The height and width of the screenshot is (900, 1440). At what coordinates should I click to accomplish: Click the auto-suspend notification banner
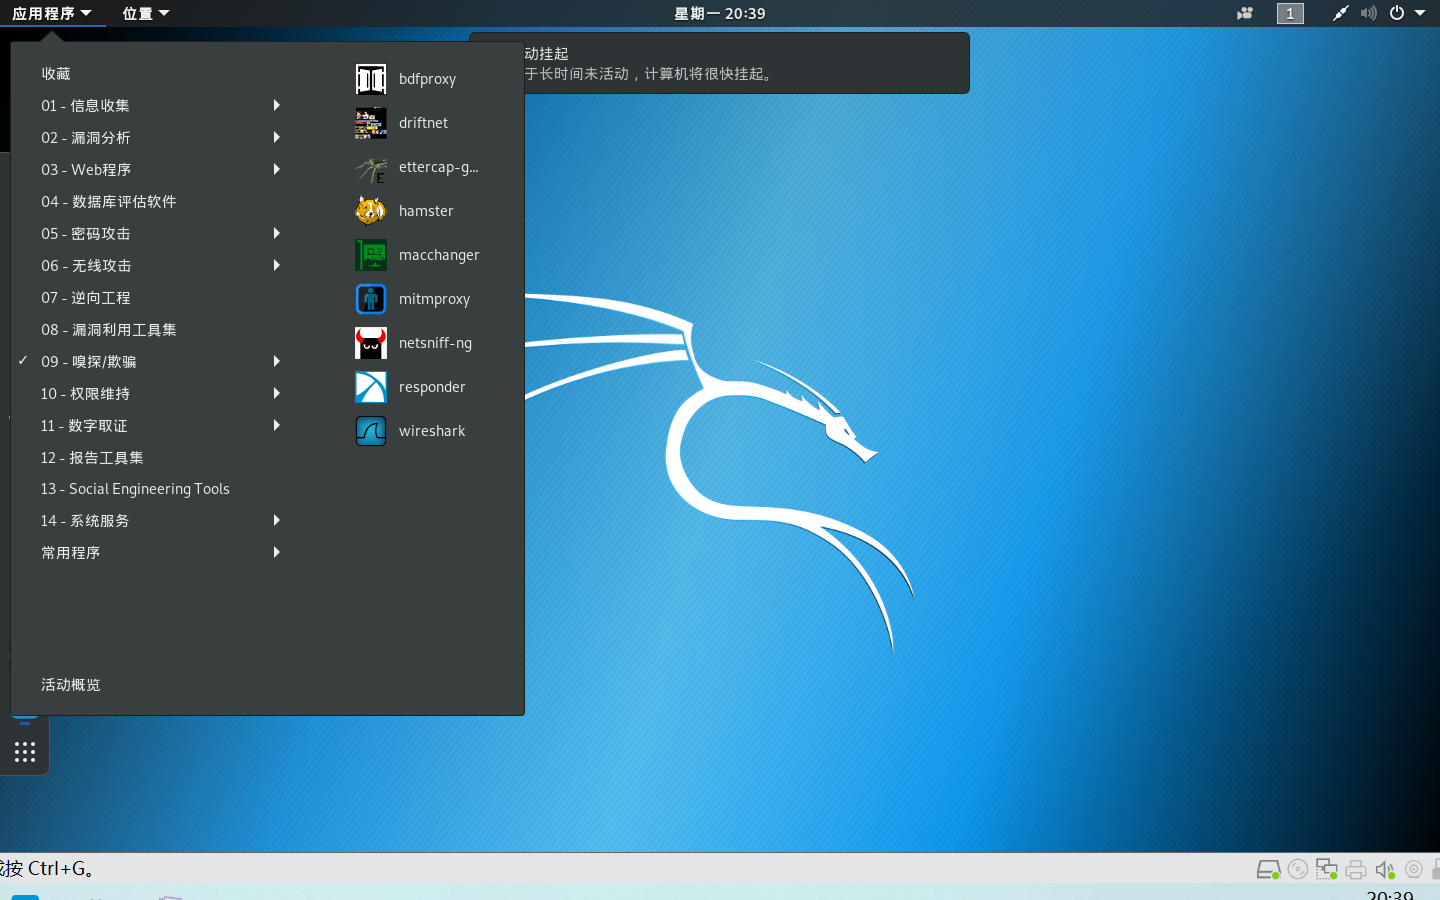tap(719, 63)
